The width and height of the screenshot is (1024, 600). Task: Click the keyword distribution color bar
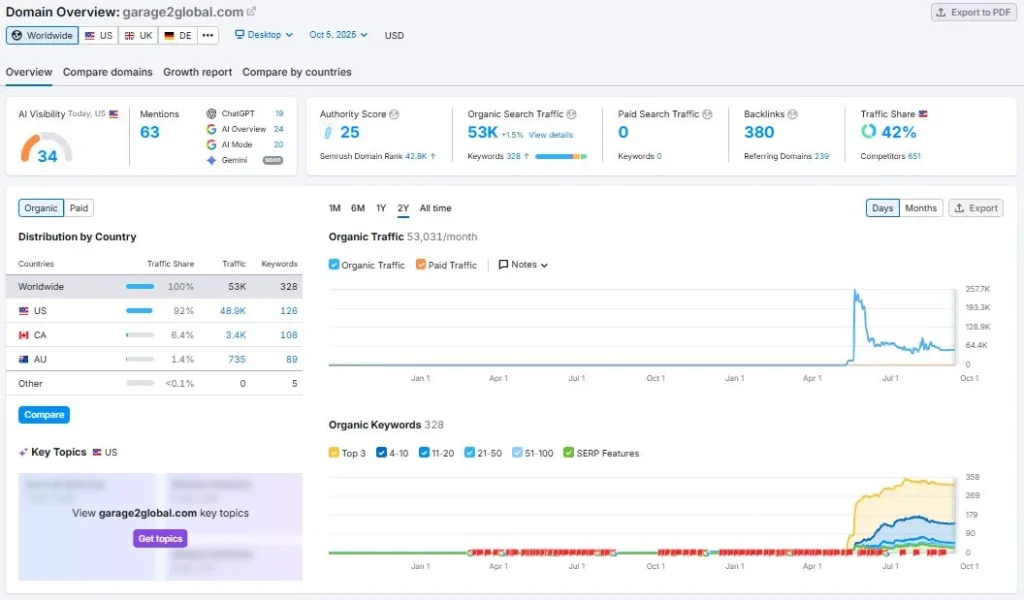pos(560,156)
